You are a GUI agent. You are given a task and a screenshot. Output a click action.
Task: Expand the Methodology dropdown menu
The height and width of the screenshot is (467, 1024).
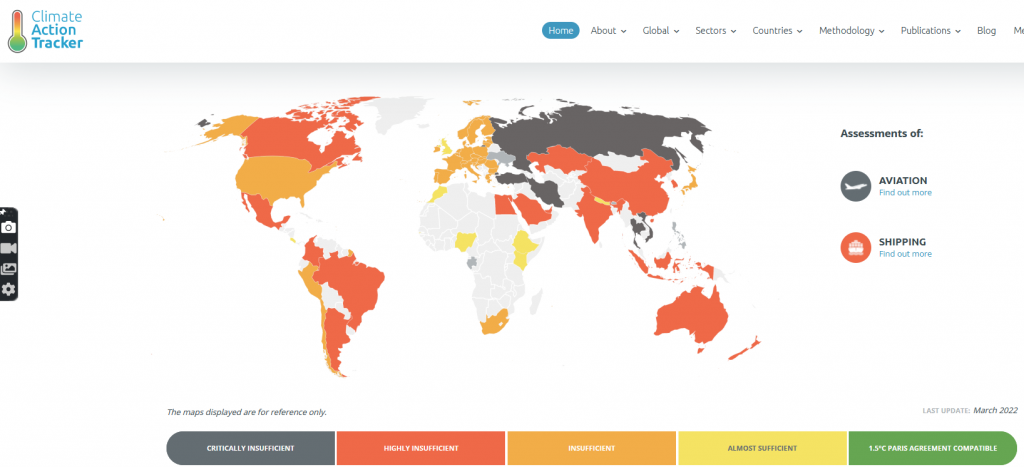(x=852, y=31)
